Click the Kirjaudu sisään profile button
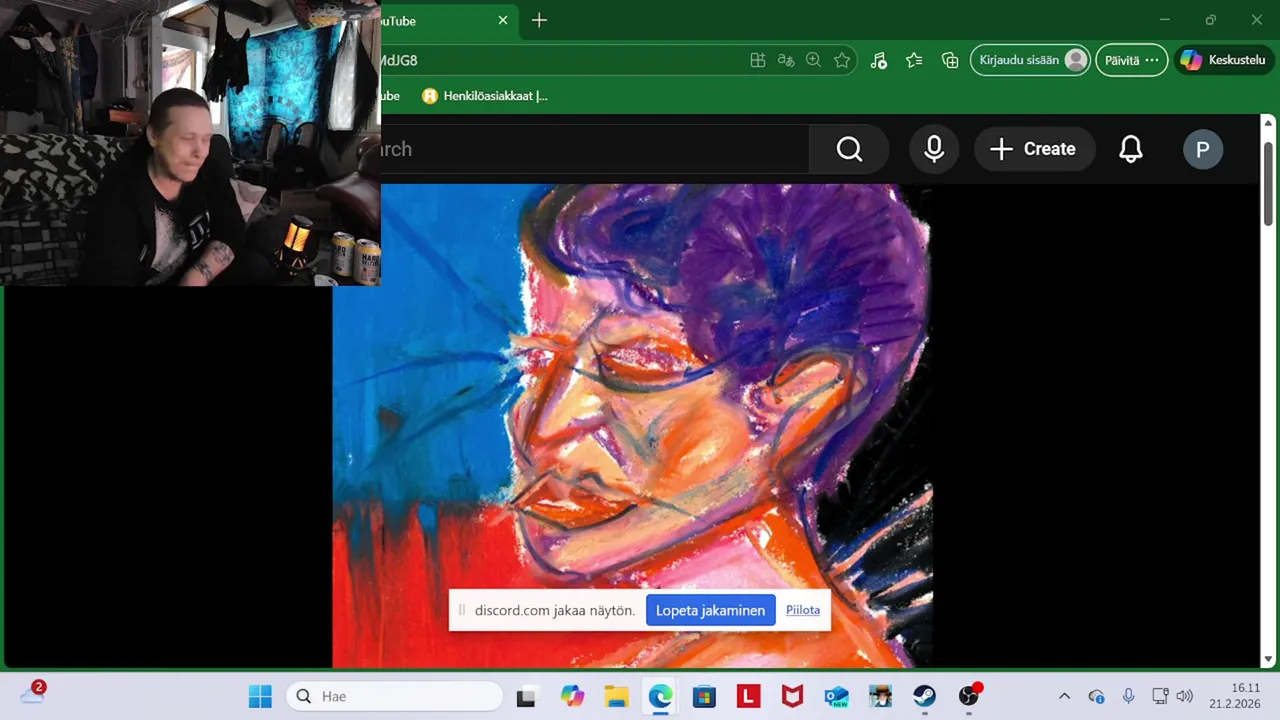Image resolution: width=1280 pixels, height=720 pixels. point(1030,60)
